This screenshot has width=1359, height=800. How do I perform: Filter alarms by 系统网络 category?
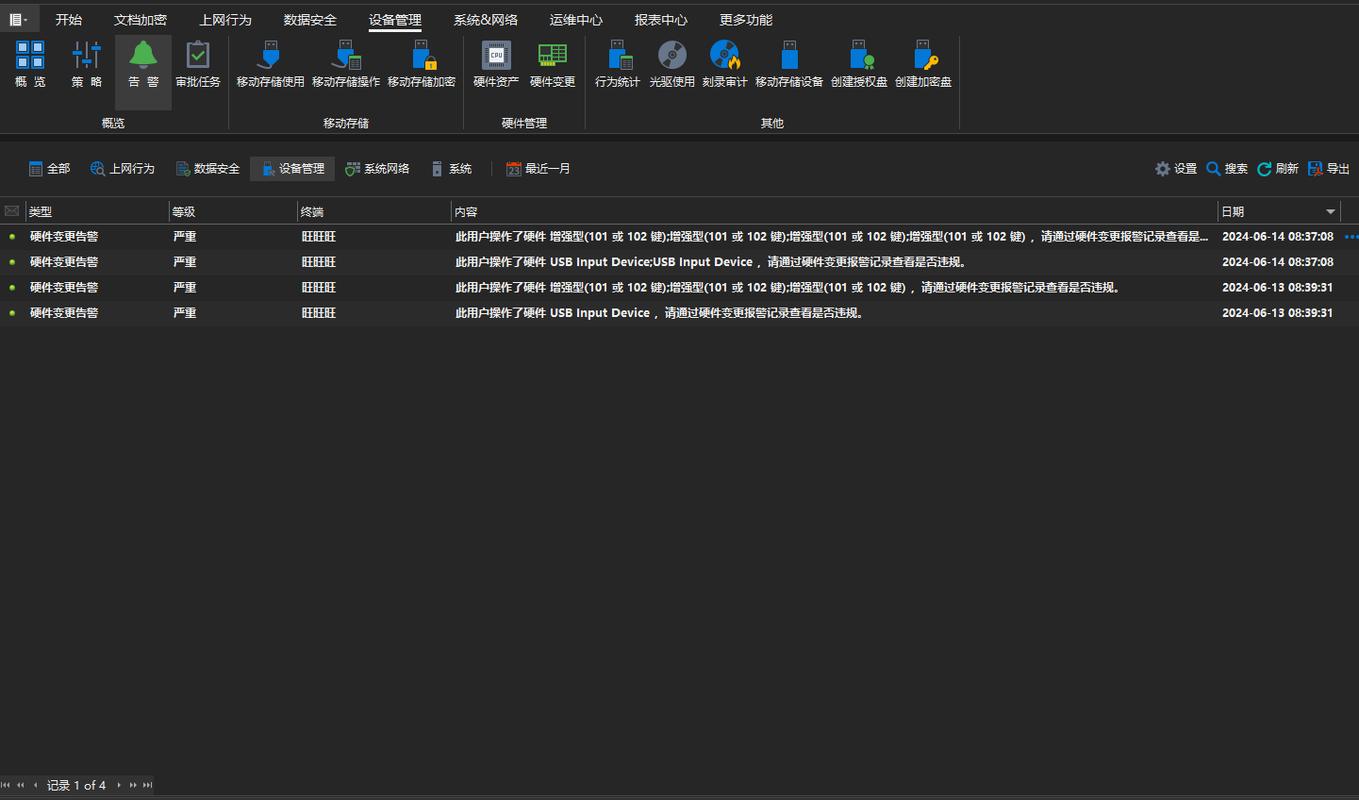tap(377, 169)
